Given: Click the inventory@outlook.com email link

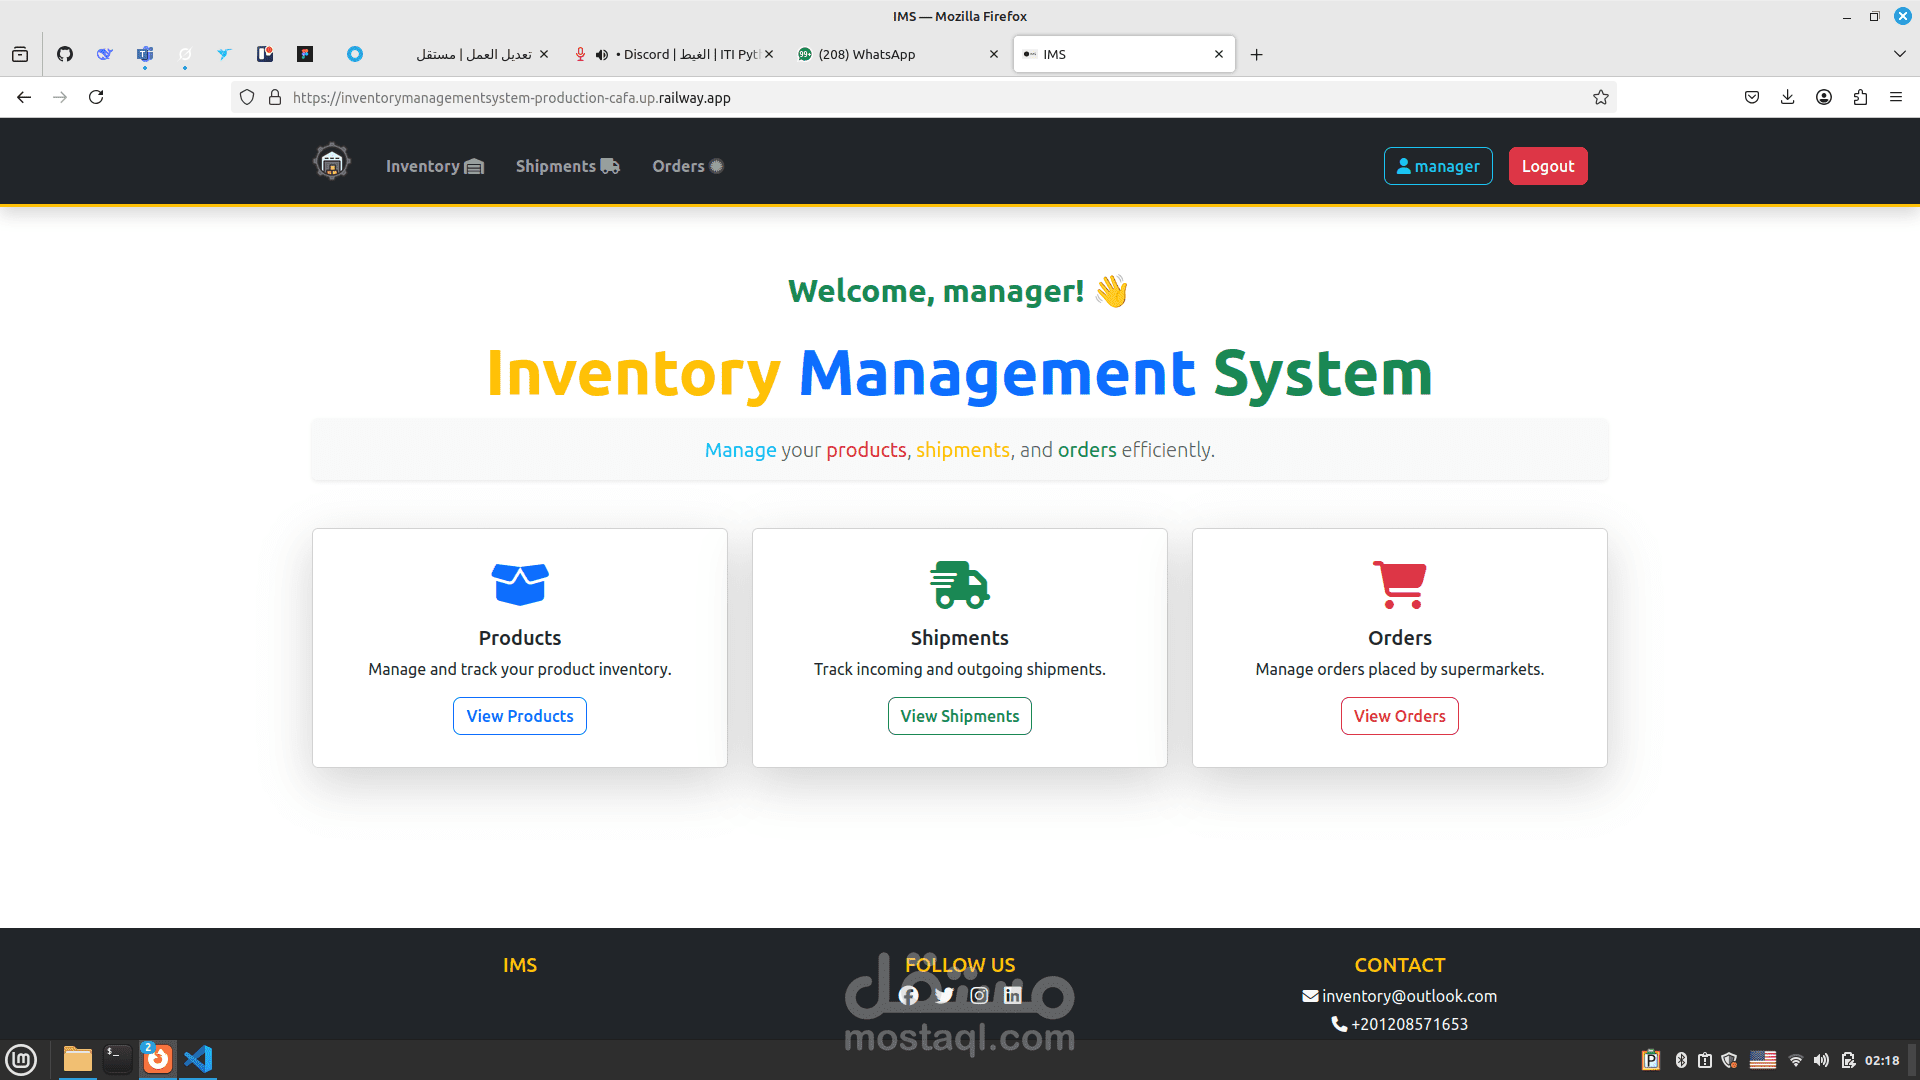Looking at the screenshot, I should [1408, 996].
